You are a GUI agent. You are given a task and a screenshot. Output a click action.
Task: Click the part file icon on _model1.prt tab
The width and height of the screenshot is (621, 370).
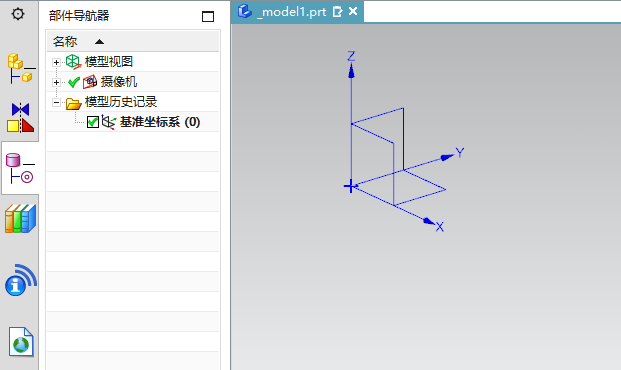245,11
